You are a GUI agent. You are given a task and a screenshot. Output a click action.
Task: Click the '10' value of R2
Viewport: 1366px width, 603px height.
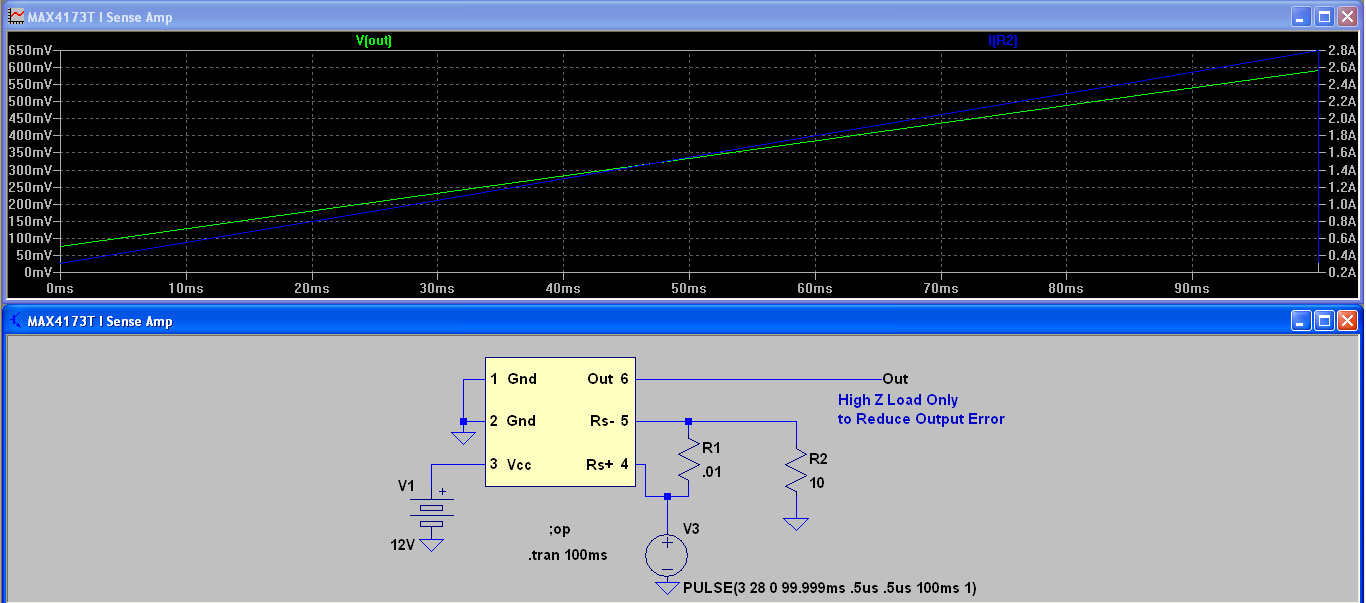click(x=817, y=482)
